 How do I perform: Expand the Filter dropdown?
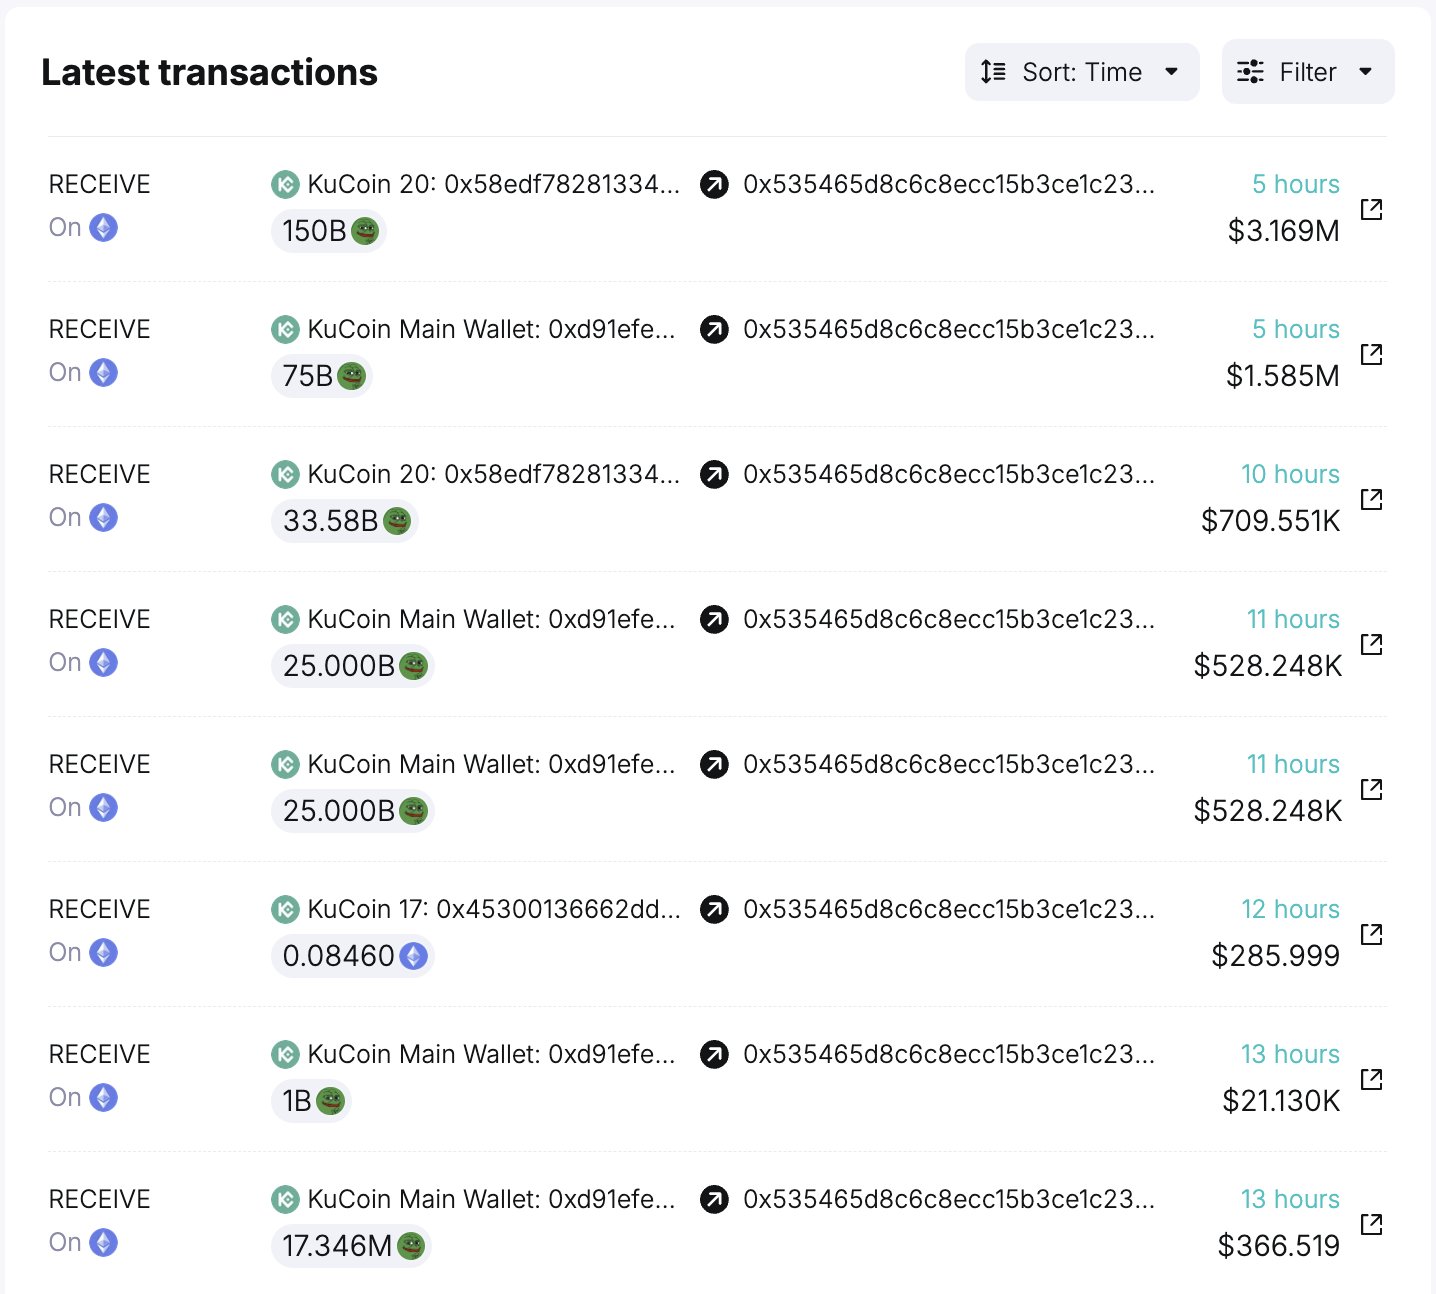click(x=1307, y=72)
